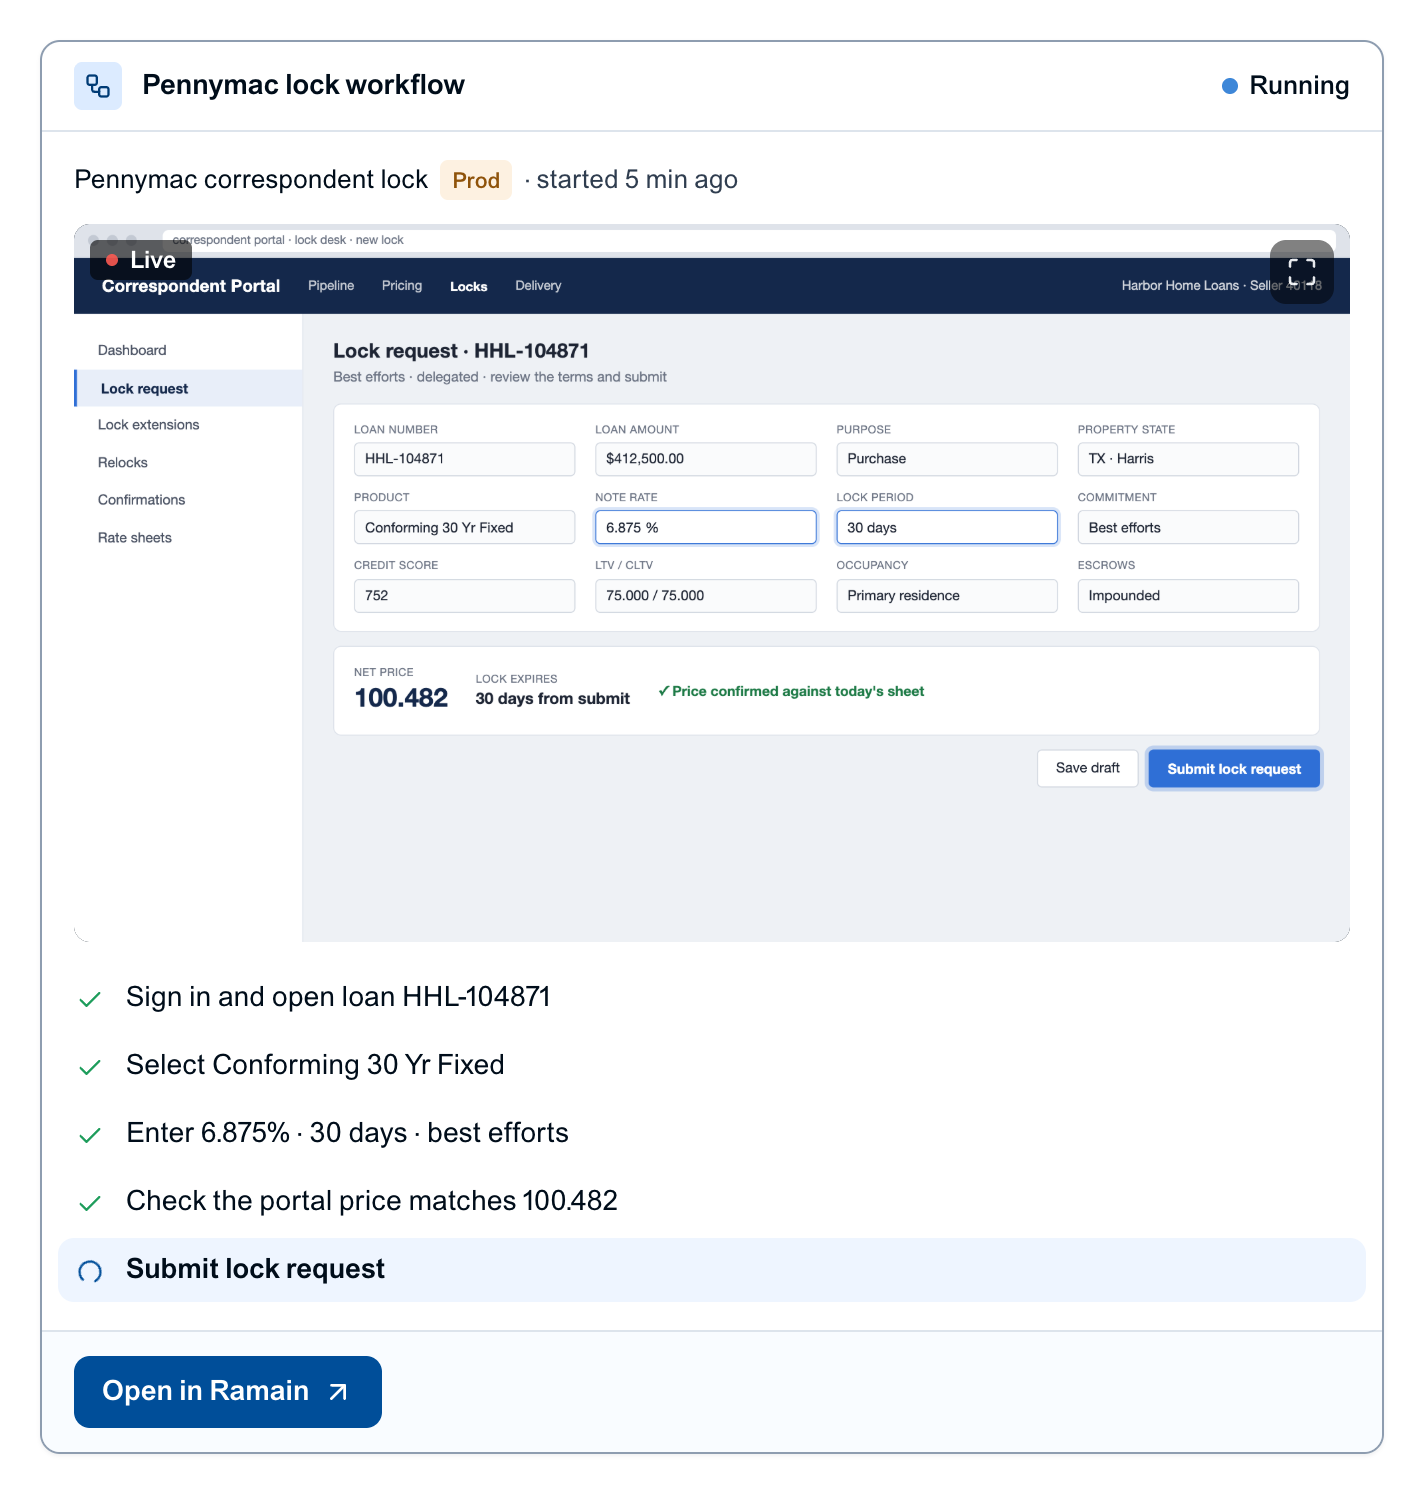Select Lock request in the sidebar
1424x1492 pixels.
(189, 388)
